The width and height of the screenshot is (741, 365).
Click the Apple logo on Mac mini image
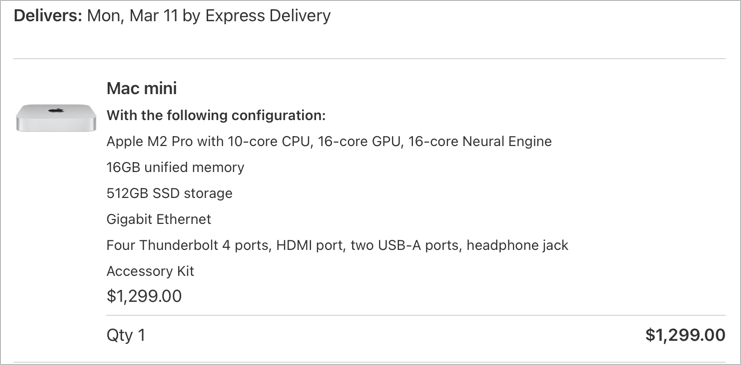(x=56, y=110)
